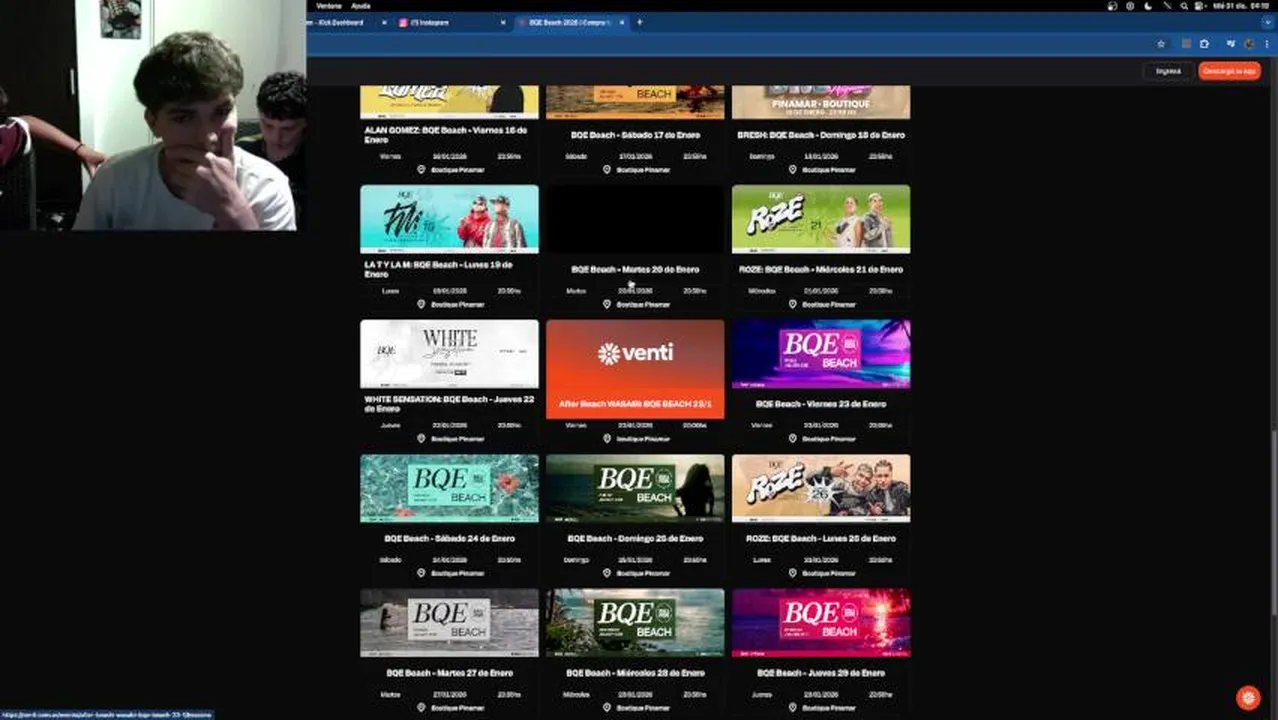1278x720 pixels.
Task: Click location pin under BRESH Domingo 18 event
Action: tap(793, 170)
